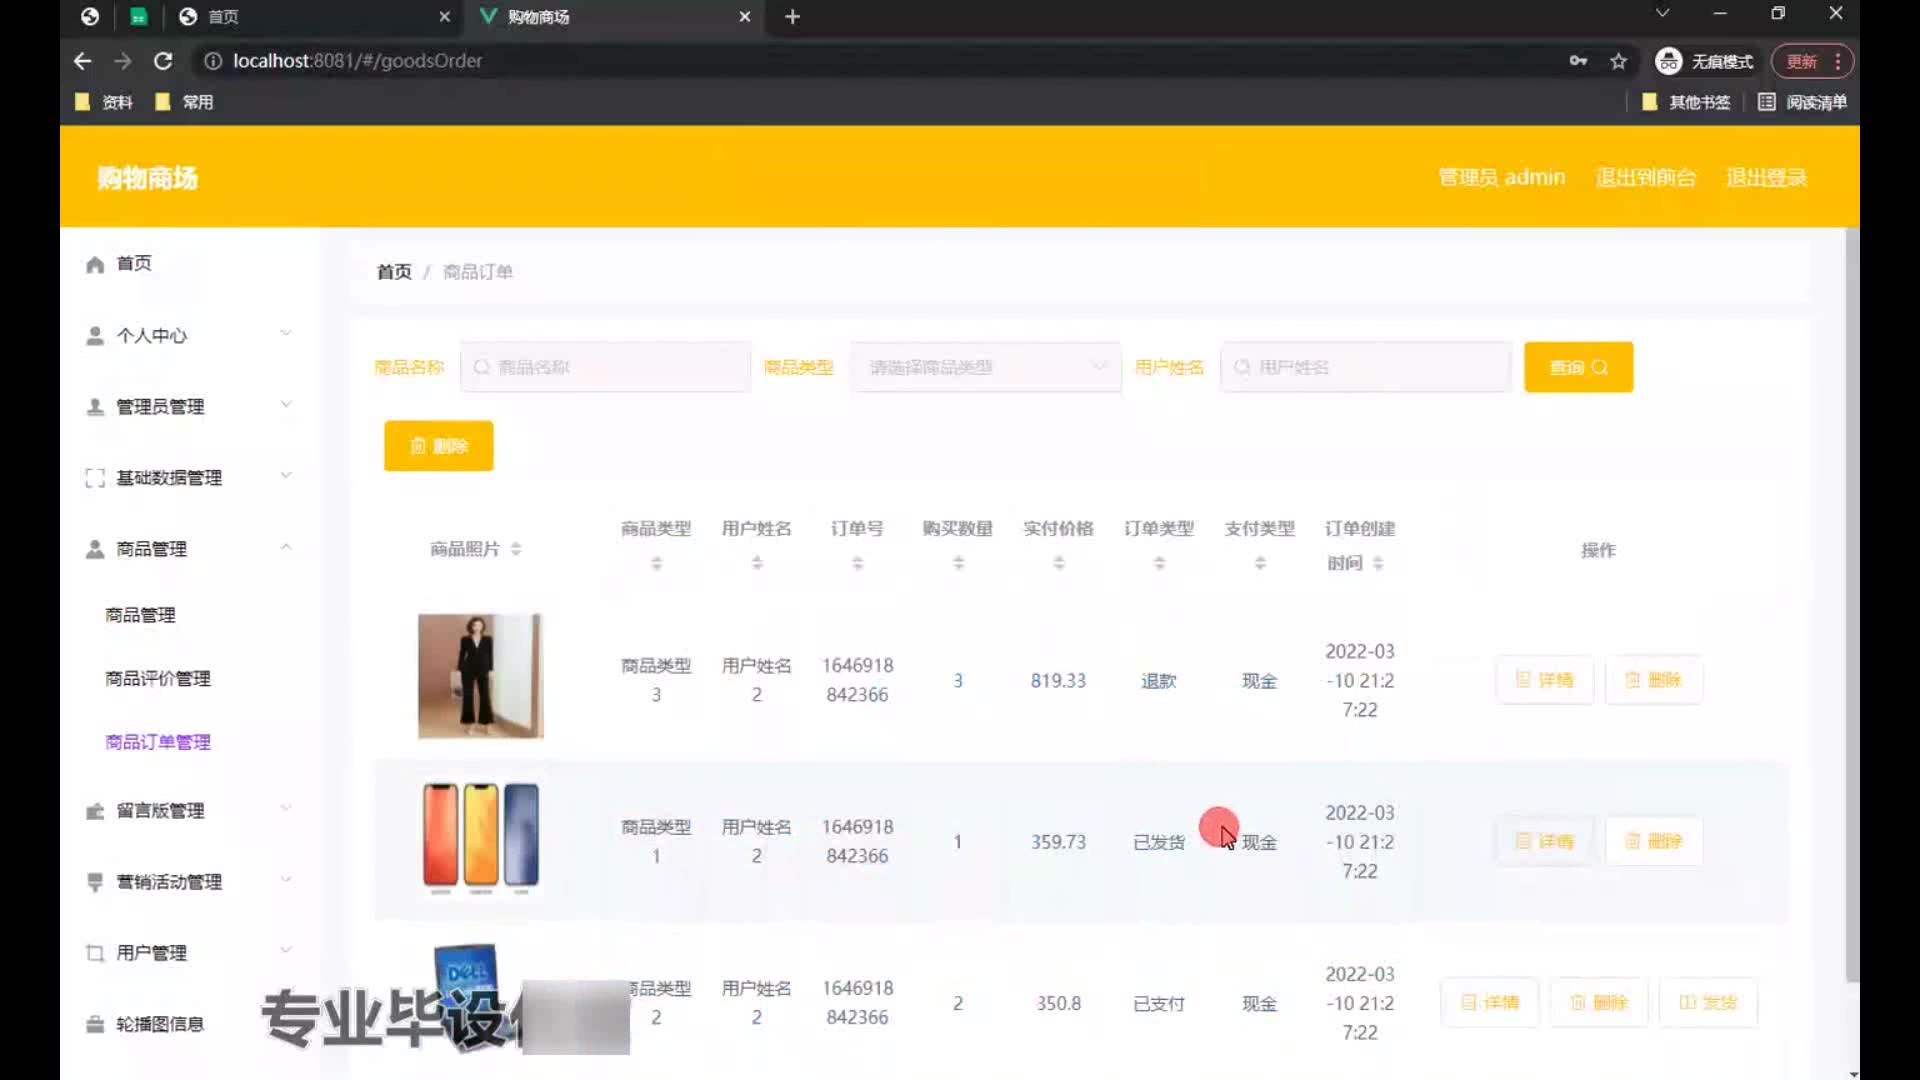Sort by 订单号 column arrows

coord(857,564)
